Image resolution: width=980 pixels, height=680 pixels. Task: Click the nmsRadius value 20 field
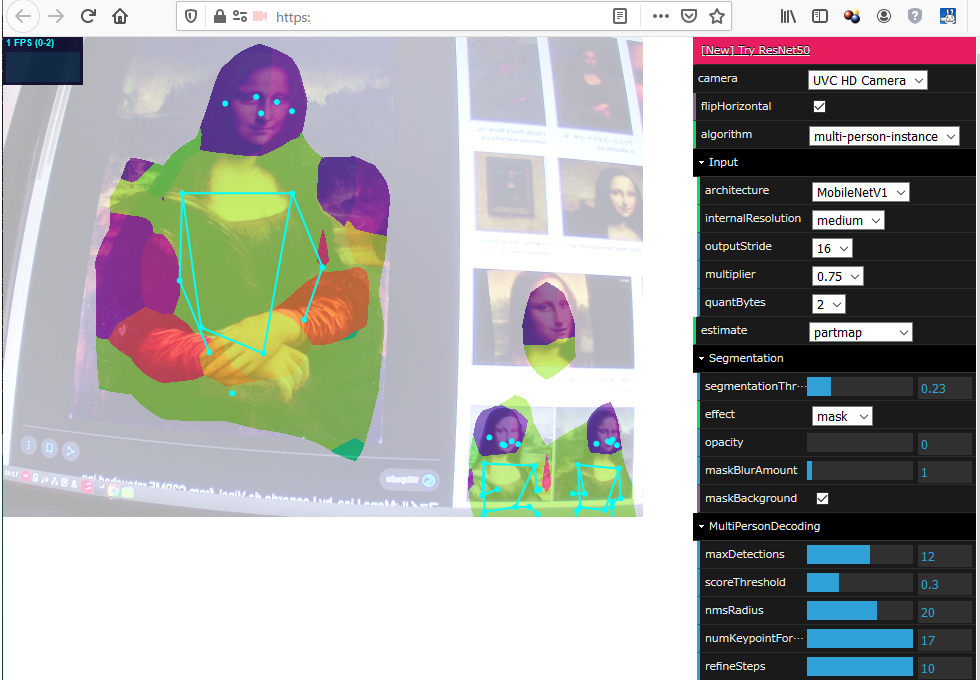[x=944, y=612]
